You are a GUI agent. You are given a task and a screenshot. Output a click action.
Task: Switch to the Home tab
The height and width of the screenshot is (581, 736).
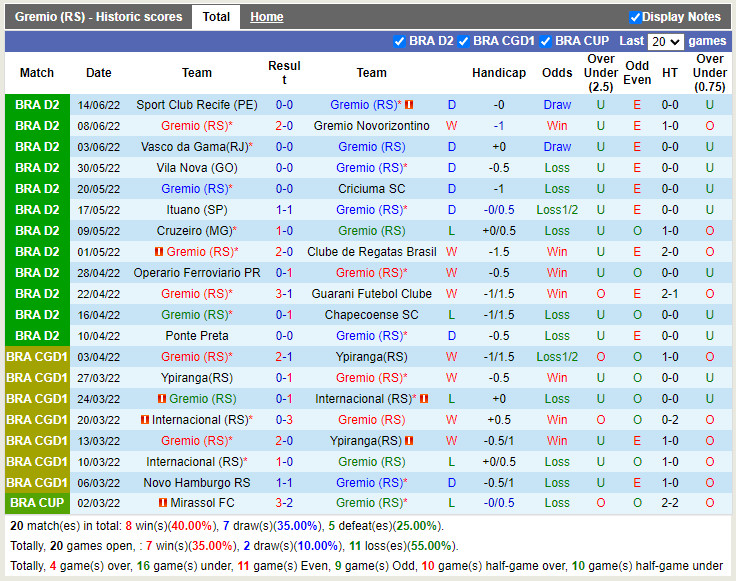[x=266, y=17]
